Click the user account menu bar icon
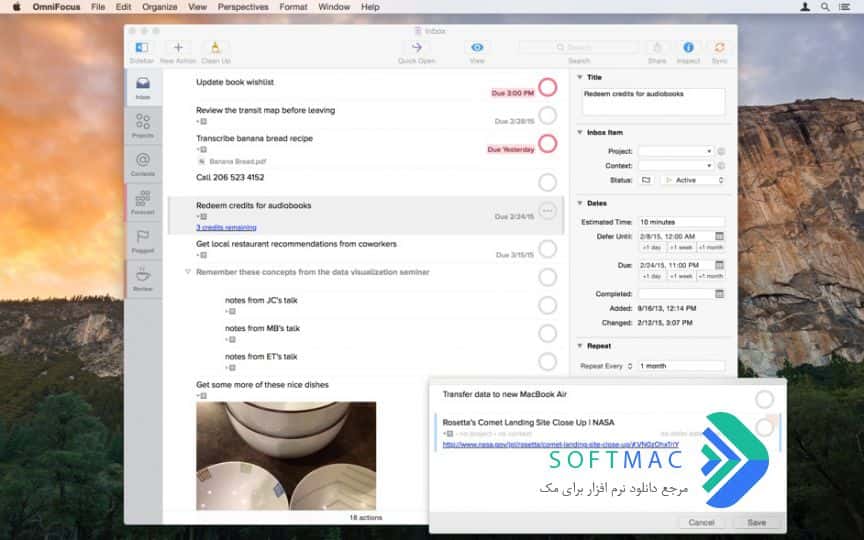864x540 pixels. 805,7
